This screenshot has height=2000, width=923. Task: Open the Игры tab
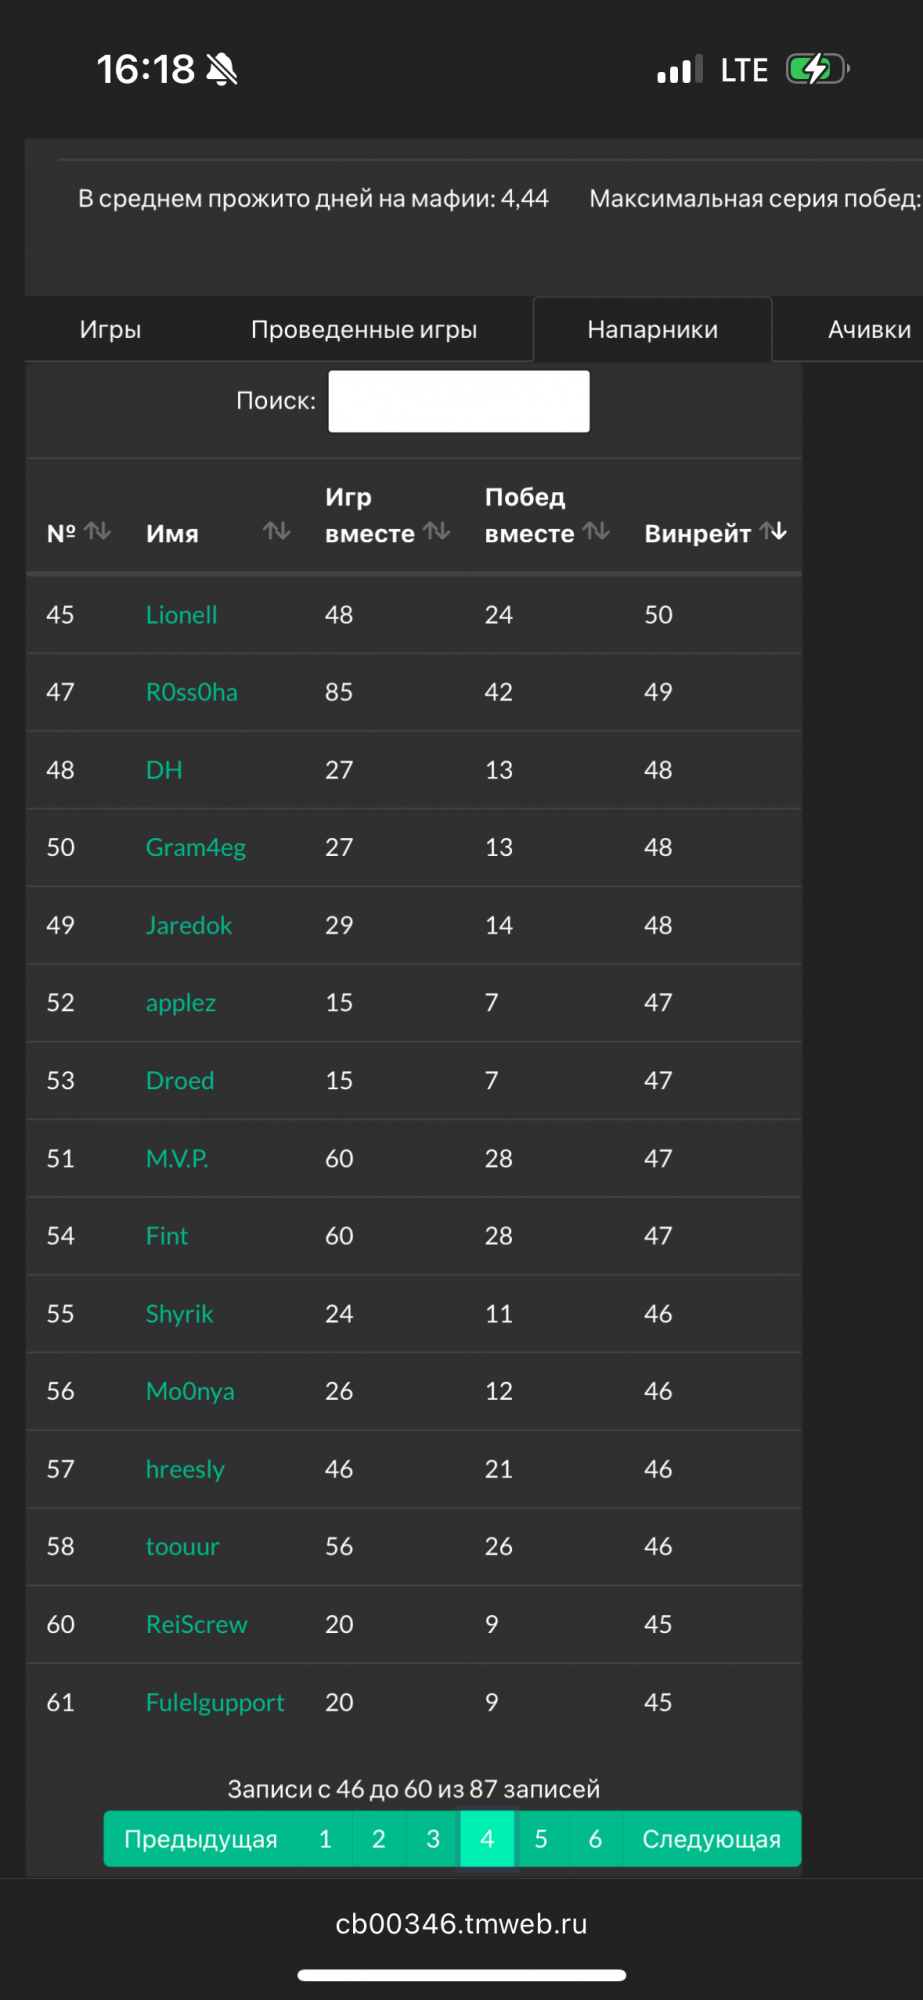pos(110,329)
